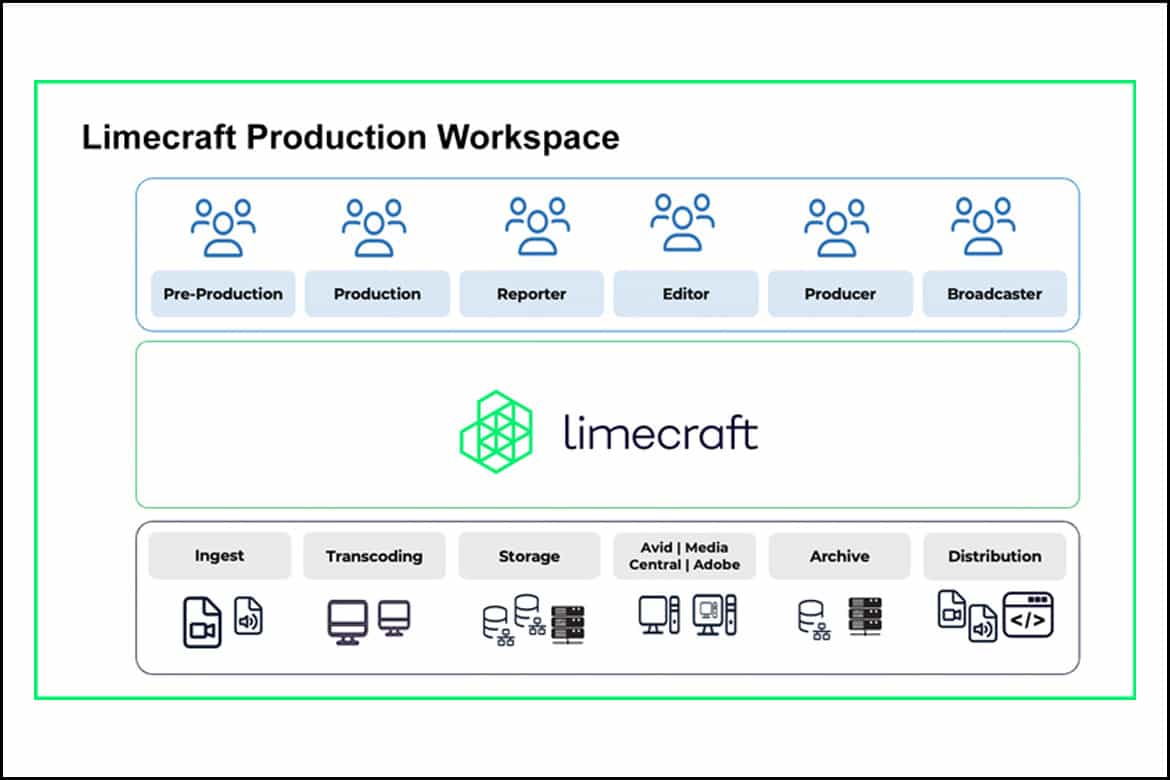Click the large monitor icon under Transcoding

(x=348, y=622)
